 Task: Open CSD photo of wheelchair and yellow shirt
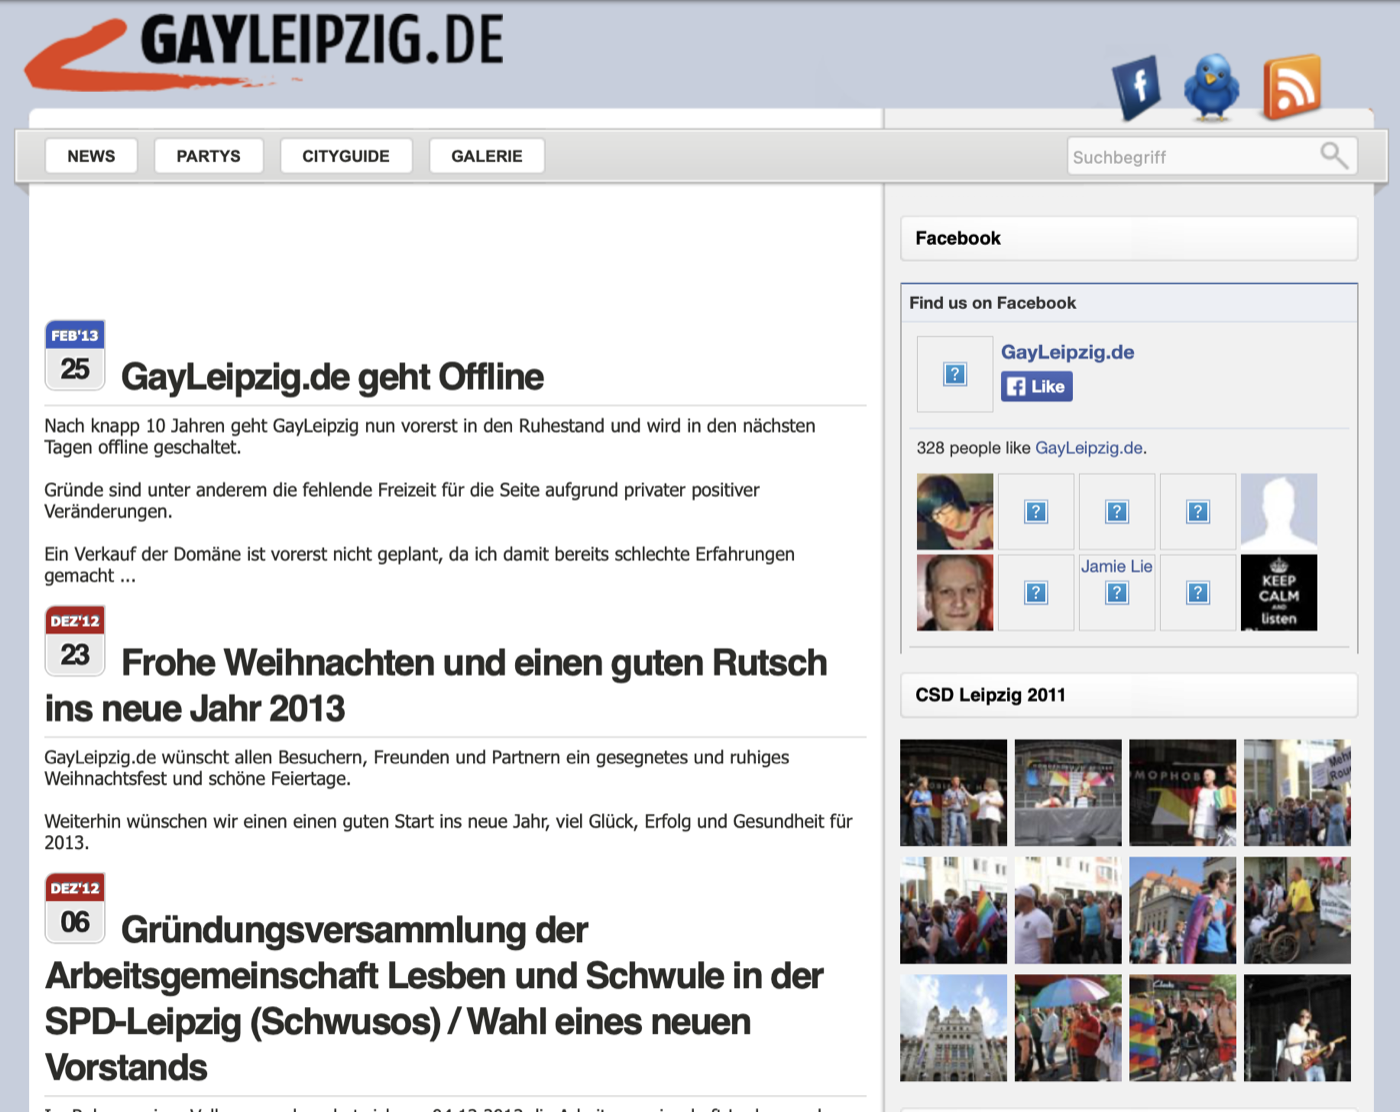[x=1298, y=910]
